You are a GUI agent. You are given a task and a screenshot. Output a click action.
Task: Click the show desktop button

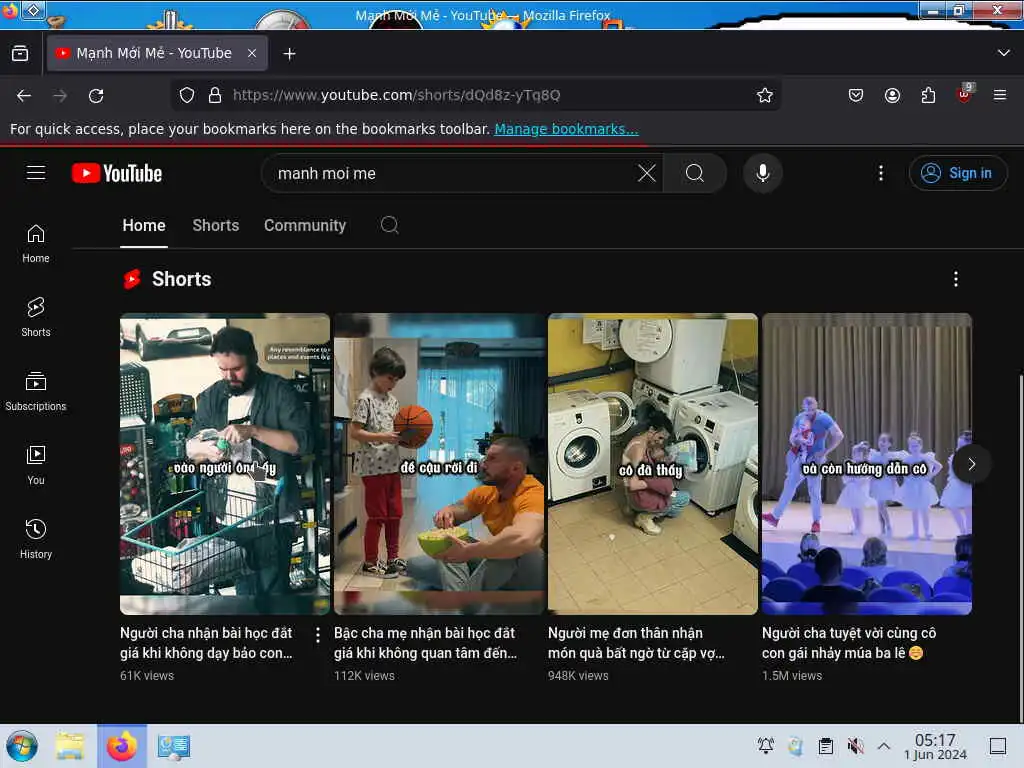tap(998, 746)
